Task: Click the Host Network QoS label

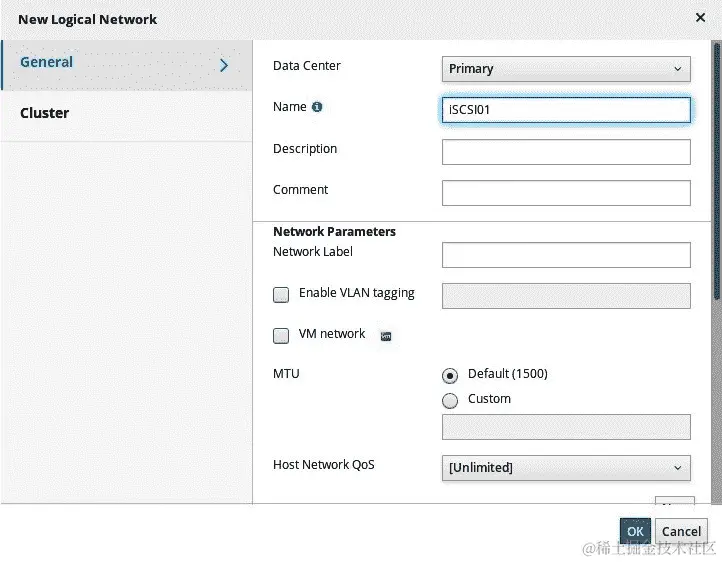Action: click(324, 465)
